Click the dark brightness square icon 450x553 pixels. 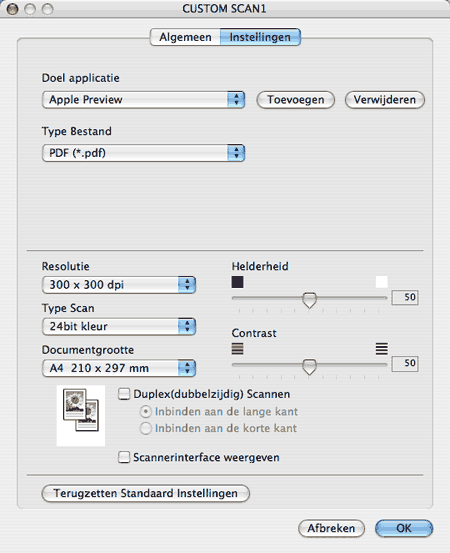tap(237, 282)
